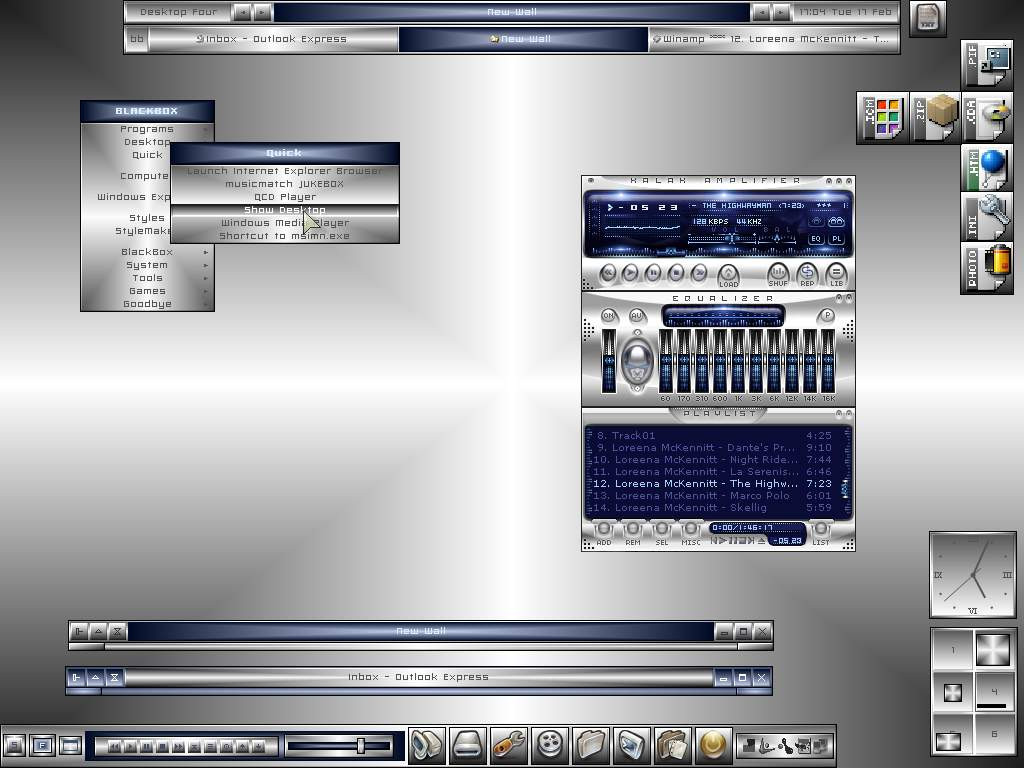Viewport: 1024px width, 768px height.
Task: Toggle the PL playlist button in amplifier
Action: (x=837, y=239)
